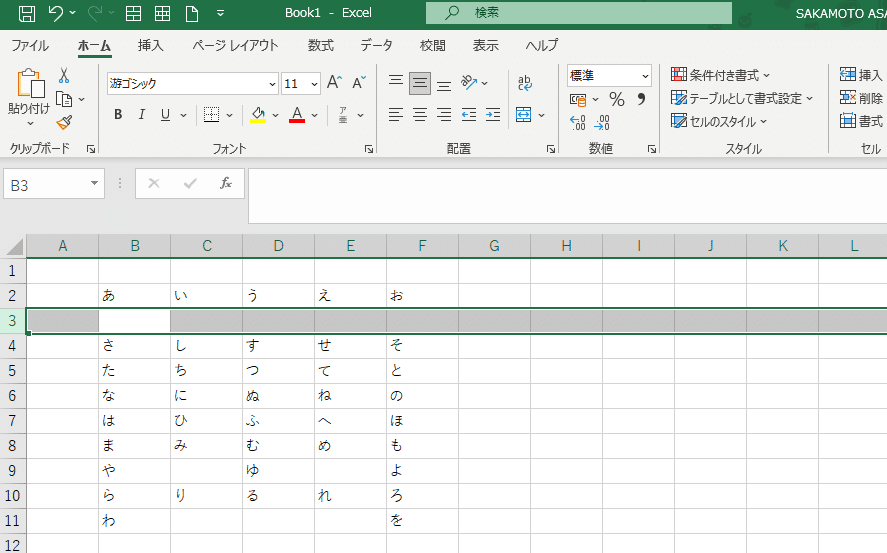Viewport: 887px width, 553px height.
Task: Apply cell borders icon
Action: point(212,115)
